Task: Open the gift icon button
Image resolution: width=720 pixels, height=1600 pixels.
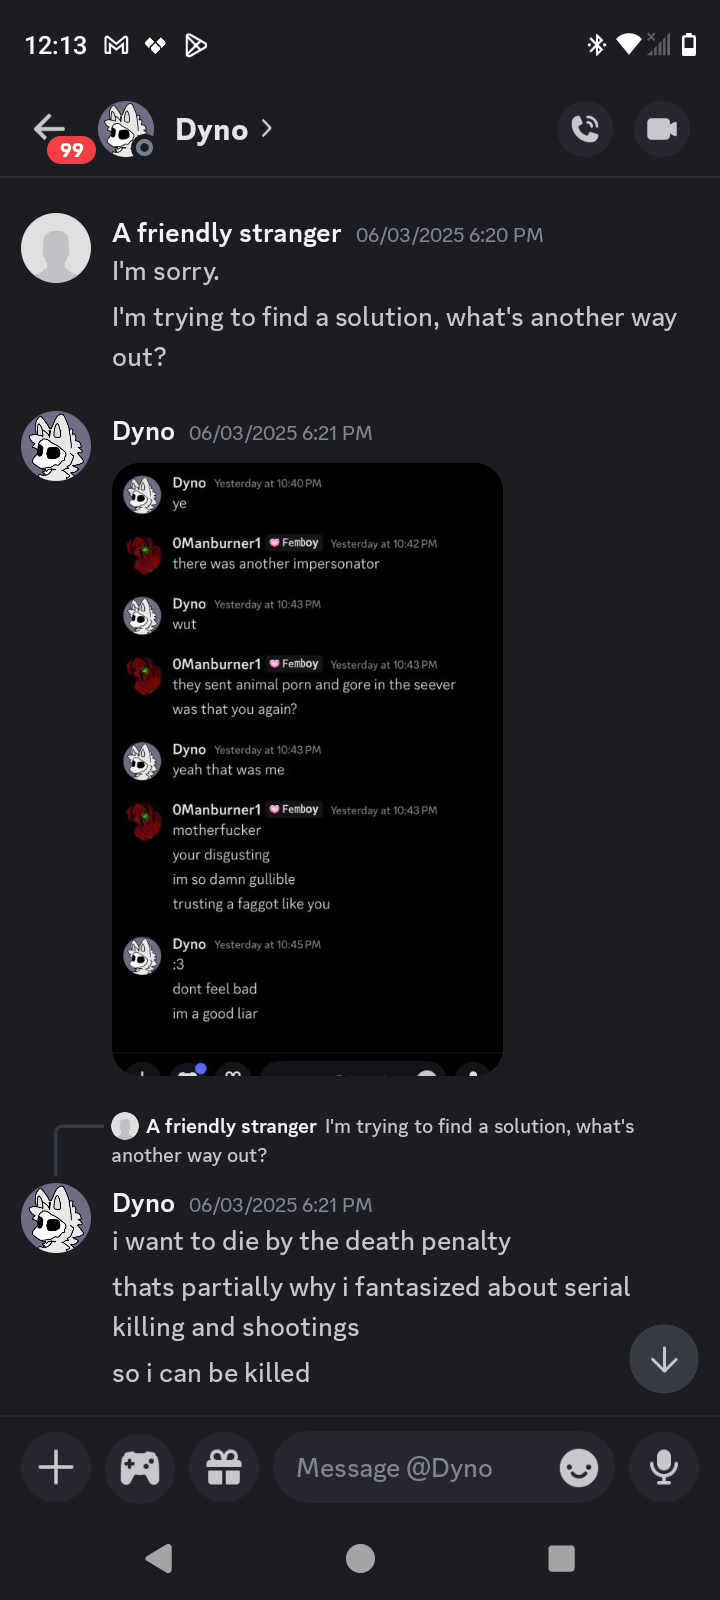Action: coord(224,1467)
